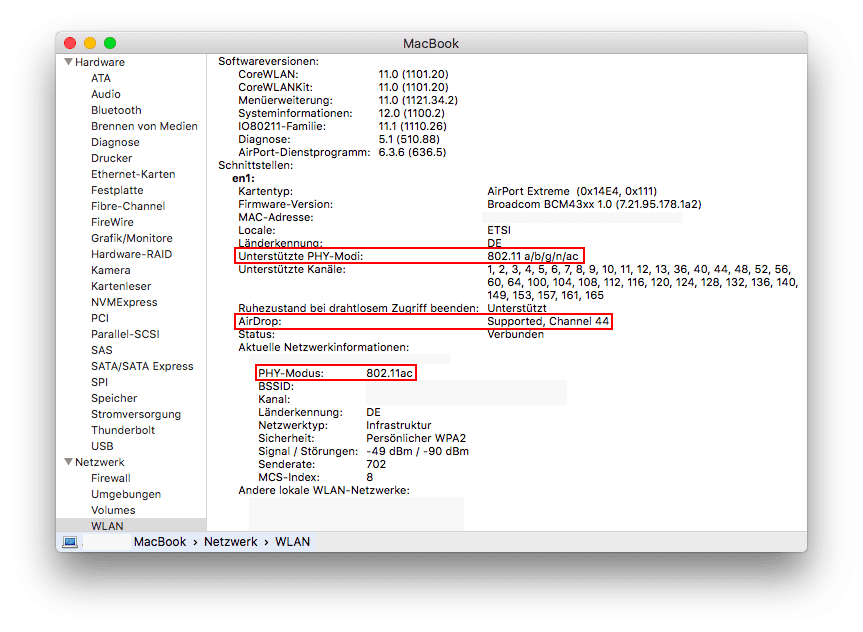Screen dimensions: 863x632
Task: Open Parallel-SCSI entry
Action: tap(125, 334)
